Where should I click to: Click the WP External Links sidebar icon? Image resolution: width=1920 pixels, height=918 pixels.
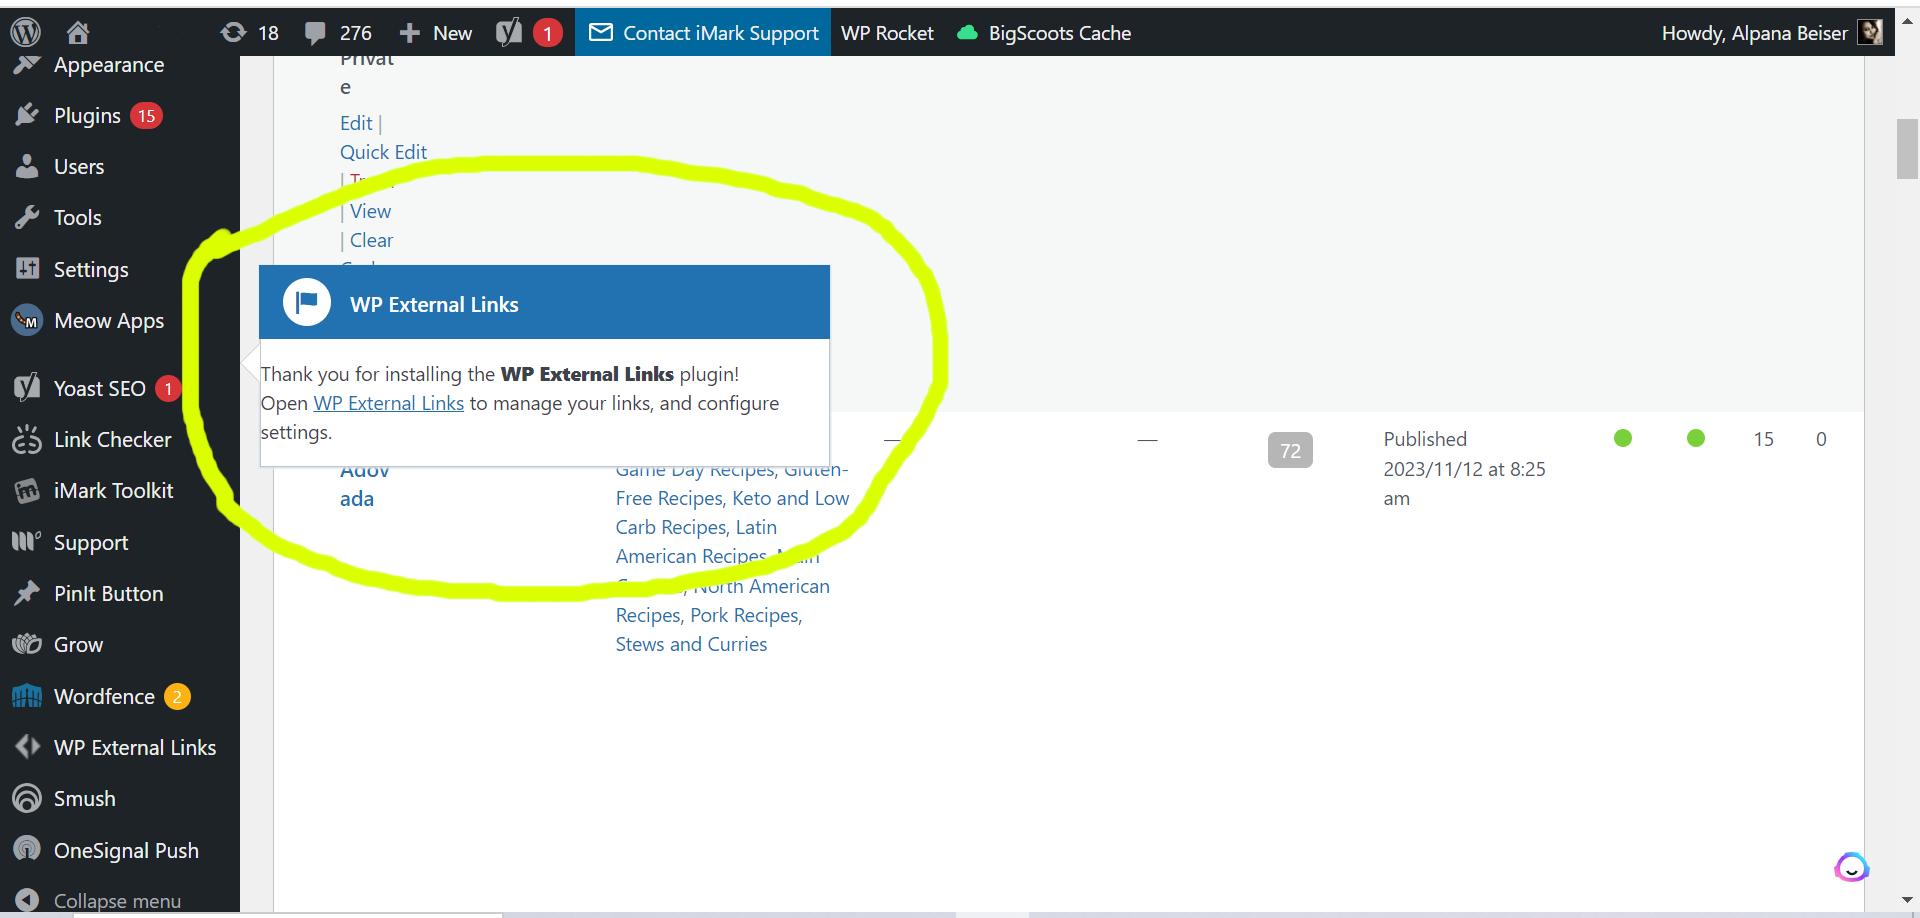[x=27, y=747]
